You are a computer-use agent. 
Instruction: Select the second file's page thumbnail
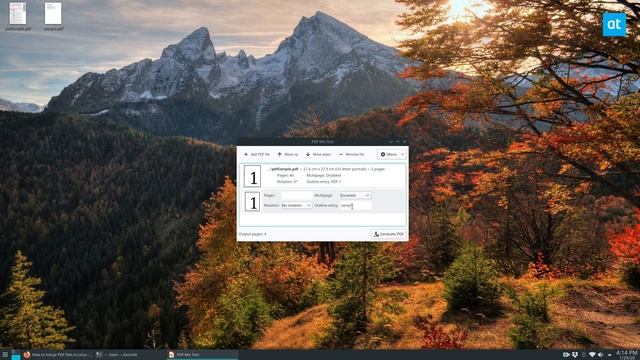coord(253,202)
